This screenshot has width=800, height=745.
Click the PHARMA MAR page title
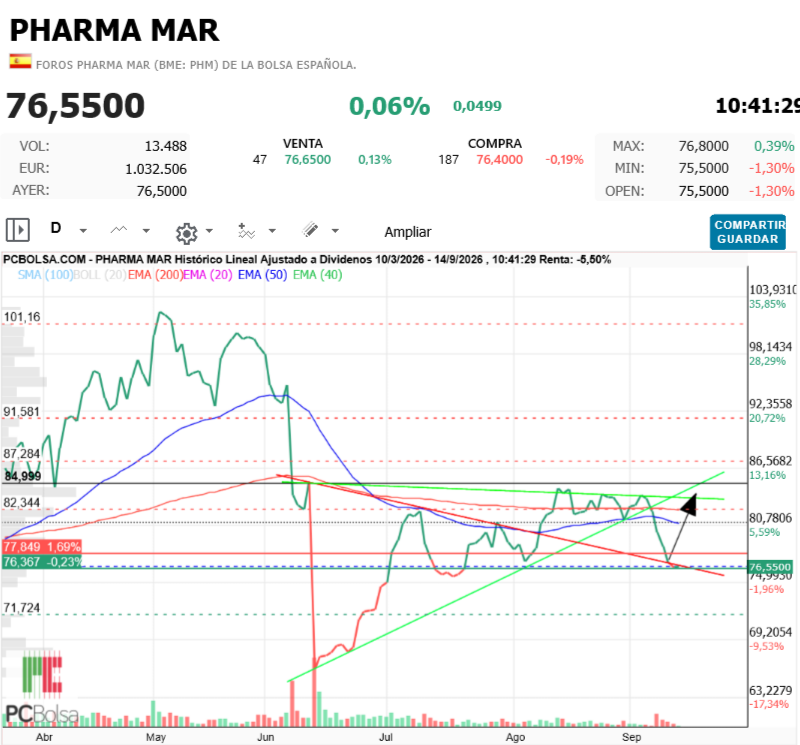pos(114,30)
